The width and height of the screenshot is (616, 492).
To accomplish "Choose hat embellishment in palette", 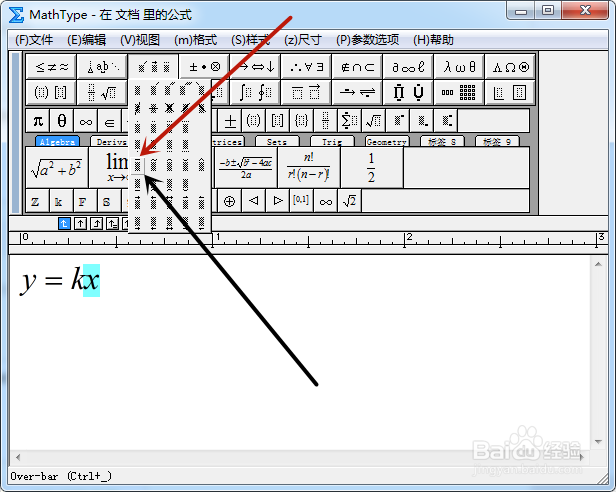I will point(202,165).
